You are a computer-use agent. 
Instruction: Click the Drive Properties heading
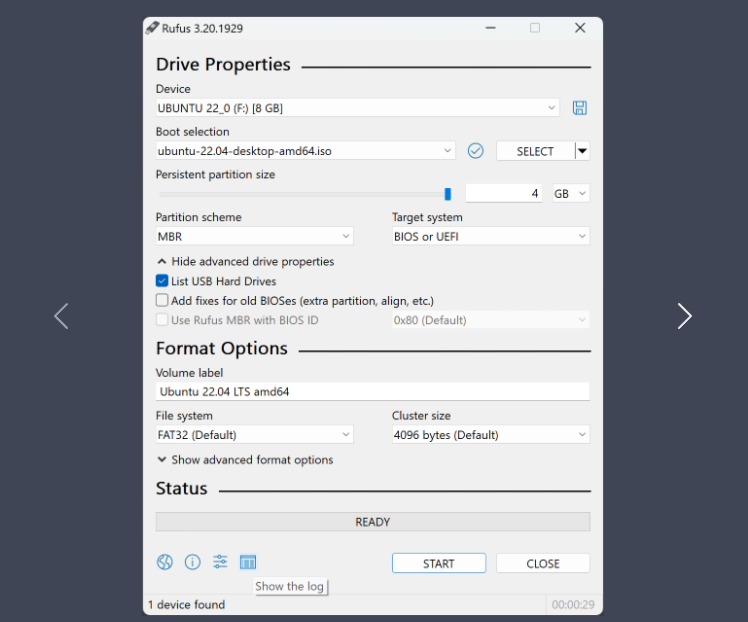click(x=223, y=64)
